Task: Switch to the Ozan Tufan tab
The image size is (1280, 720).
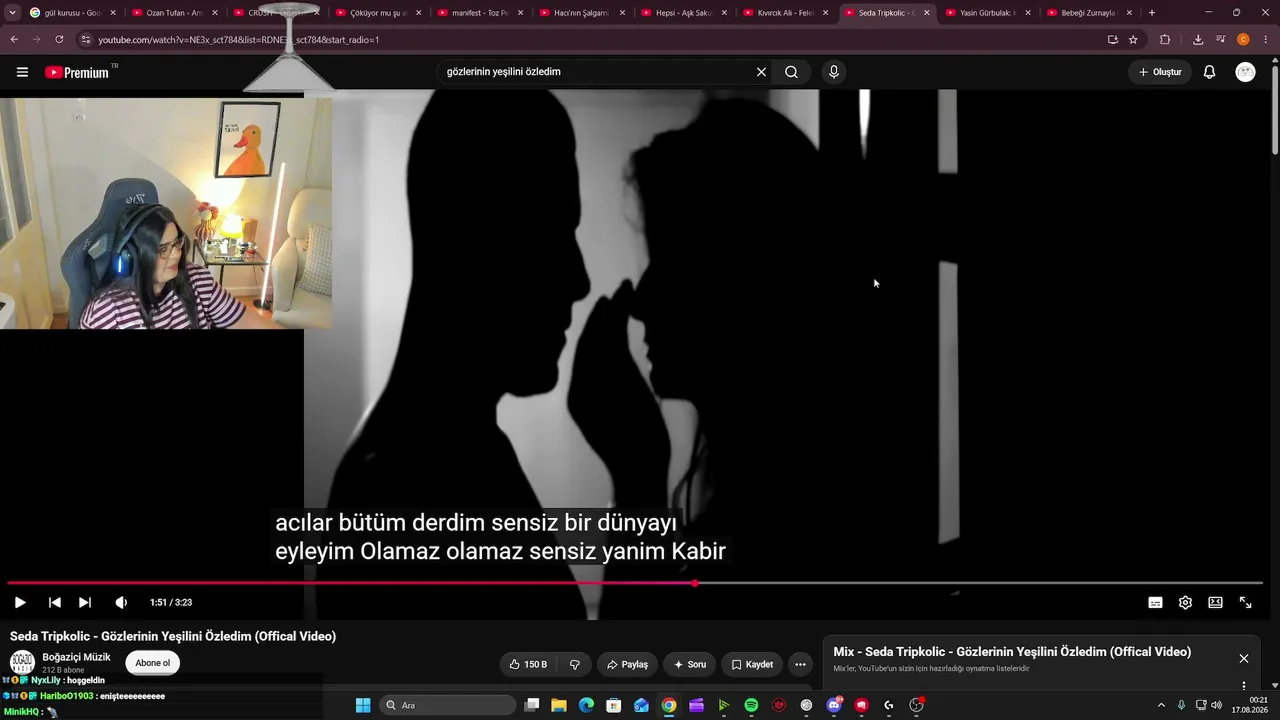Action: pyautogui.click(x=174, y=13)
